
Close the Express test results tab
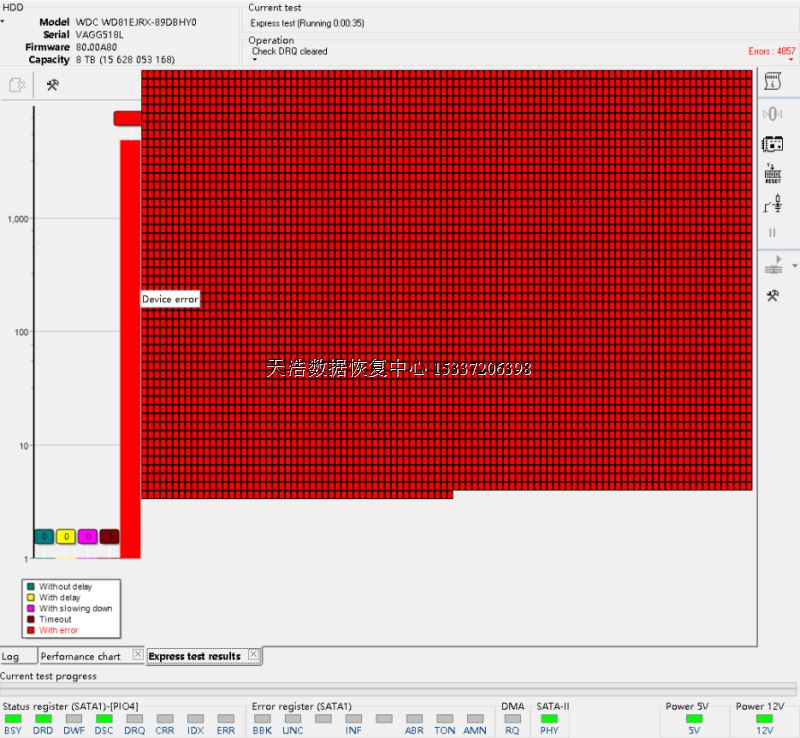coord(253,655)
